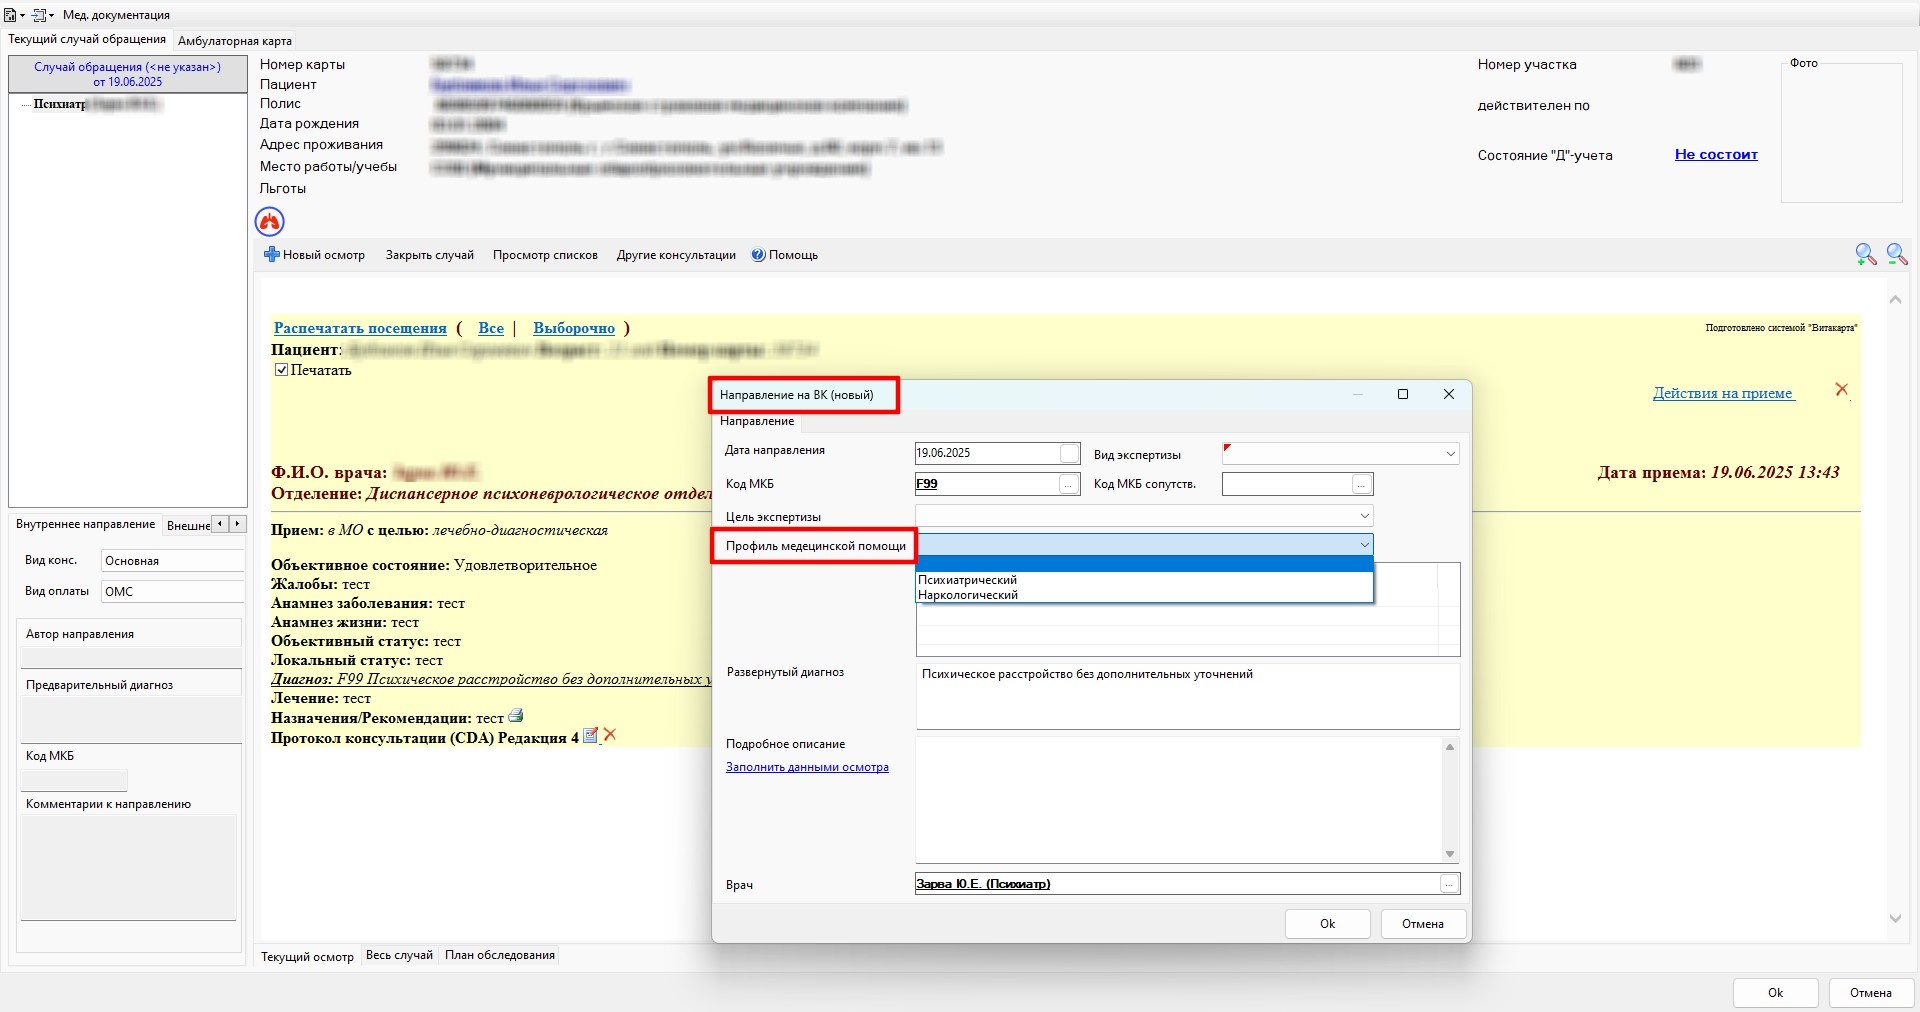Click the Дата направления date field
This screenshot has width=1920, height=1012.
pos(986,453)
